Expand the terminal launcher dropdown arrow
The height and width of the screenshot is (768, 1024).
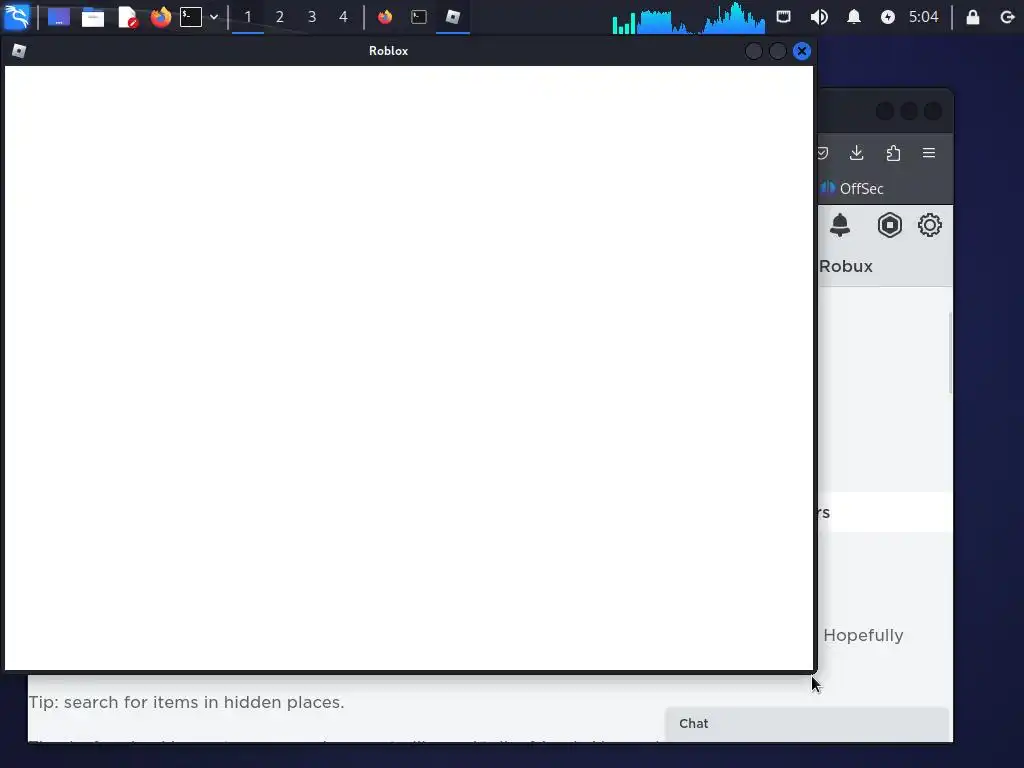[214, 17]
